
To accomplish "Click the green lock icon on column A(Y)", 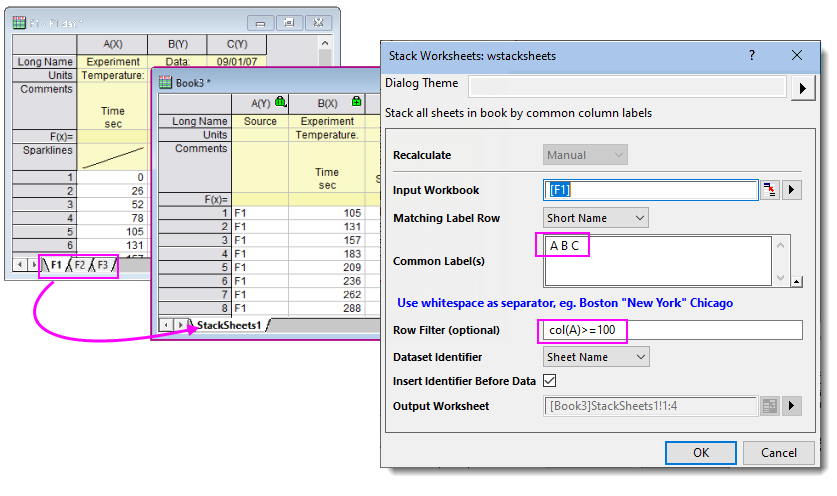I will point(280,101).
